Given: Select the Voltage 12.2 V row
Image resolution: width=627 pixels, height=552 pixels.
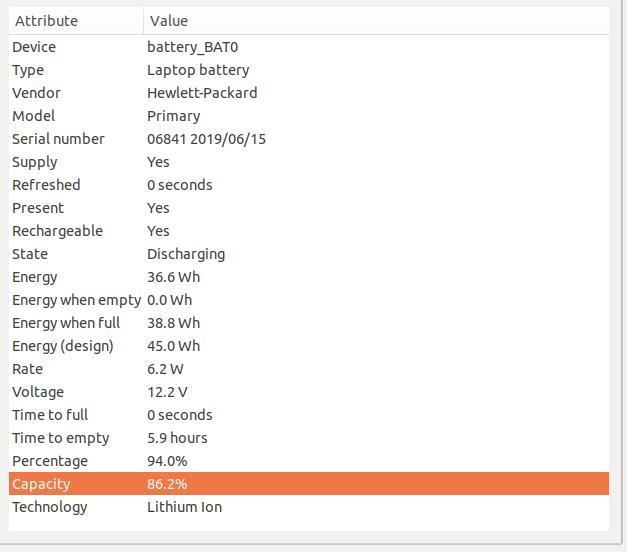Looking at the screenshot, I should tap(309, 392).
